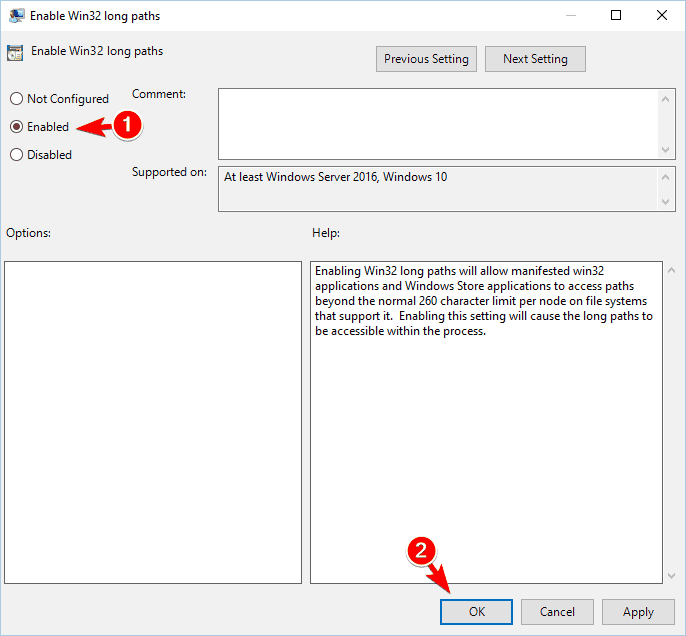Click the 'Options:' label
The image size is (686, 636).
pos(28,233)
